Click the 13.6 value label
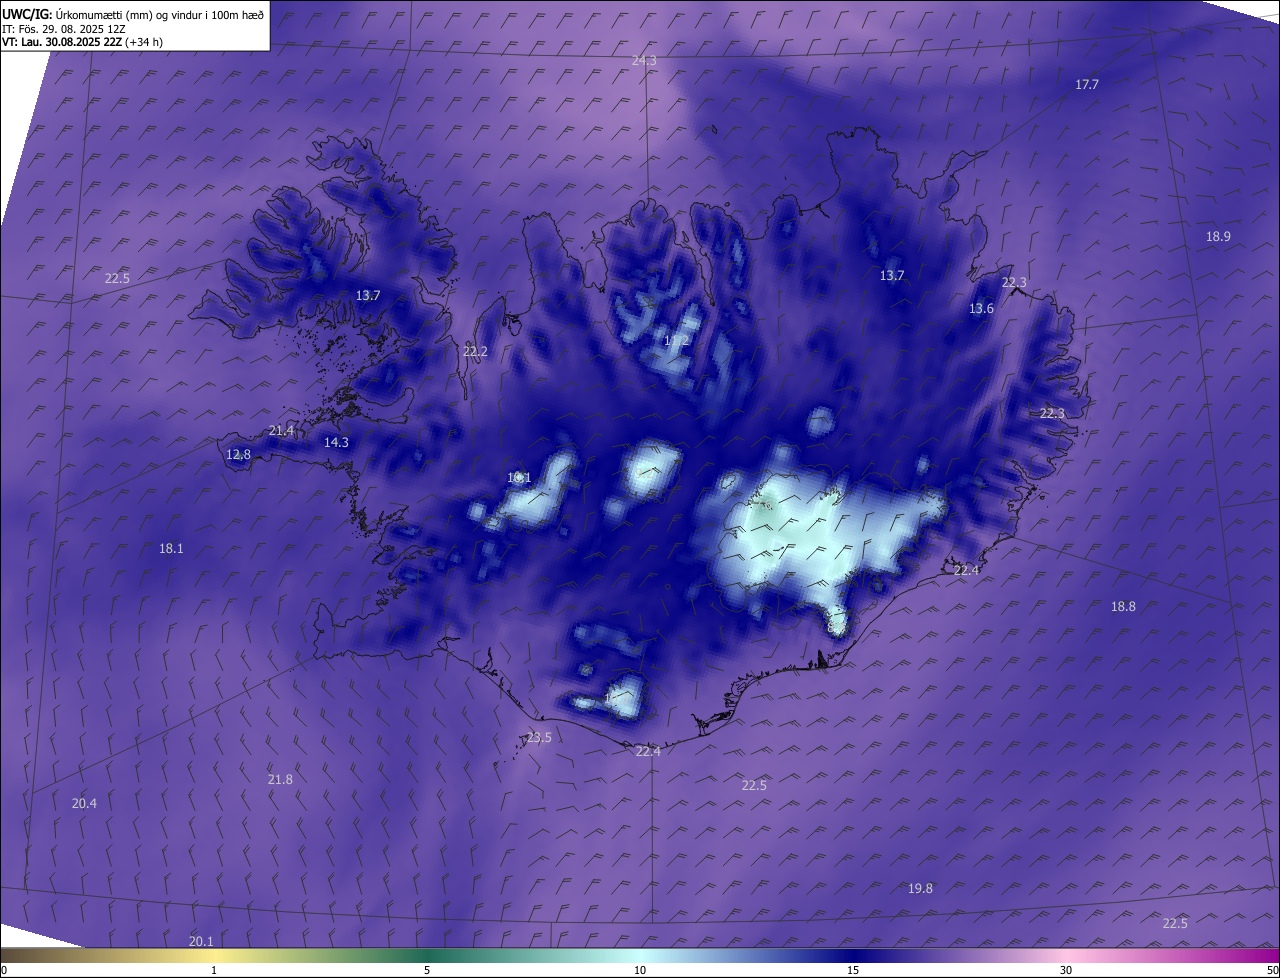 981,309
